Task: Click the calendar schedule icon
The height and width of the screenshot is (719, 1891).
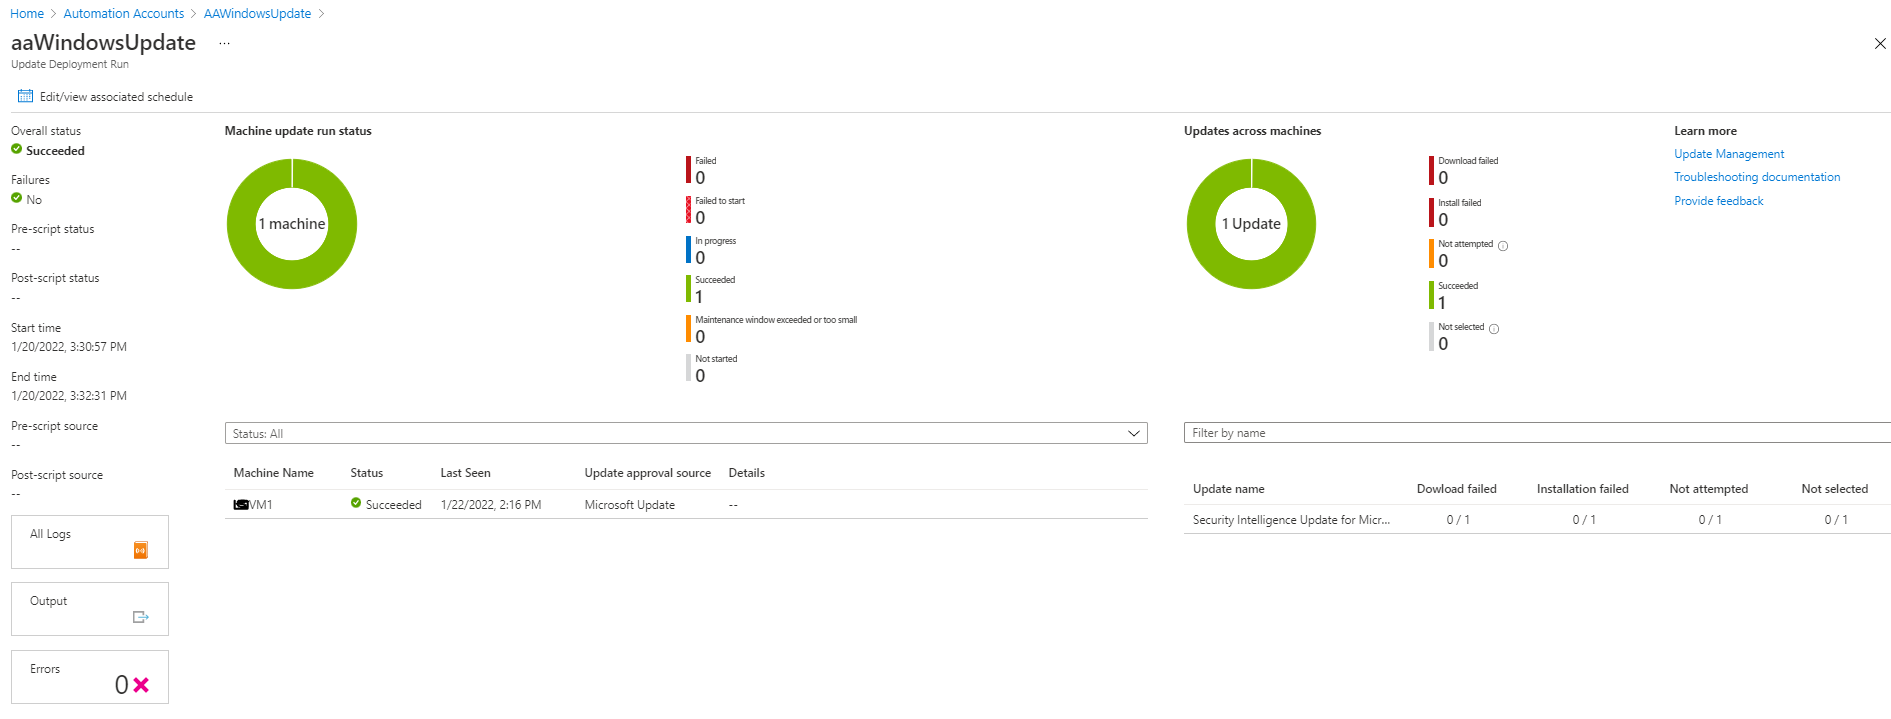Action: (25, 96)
